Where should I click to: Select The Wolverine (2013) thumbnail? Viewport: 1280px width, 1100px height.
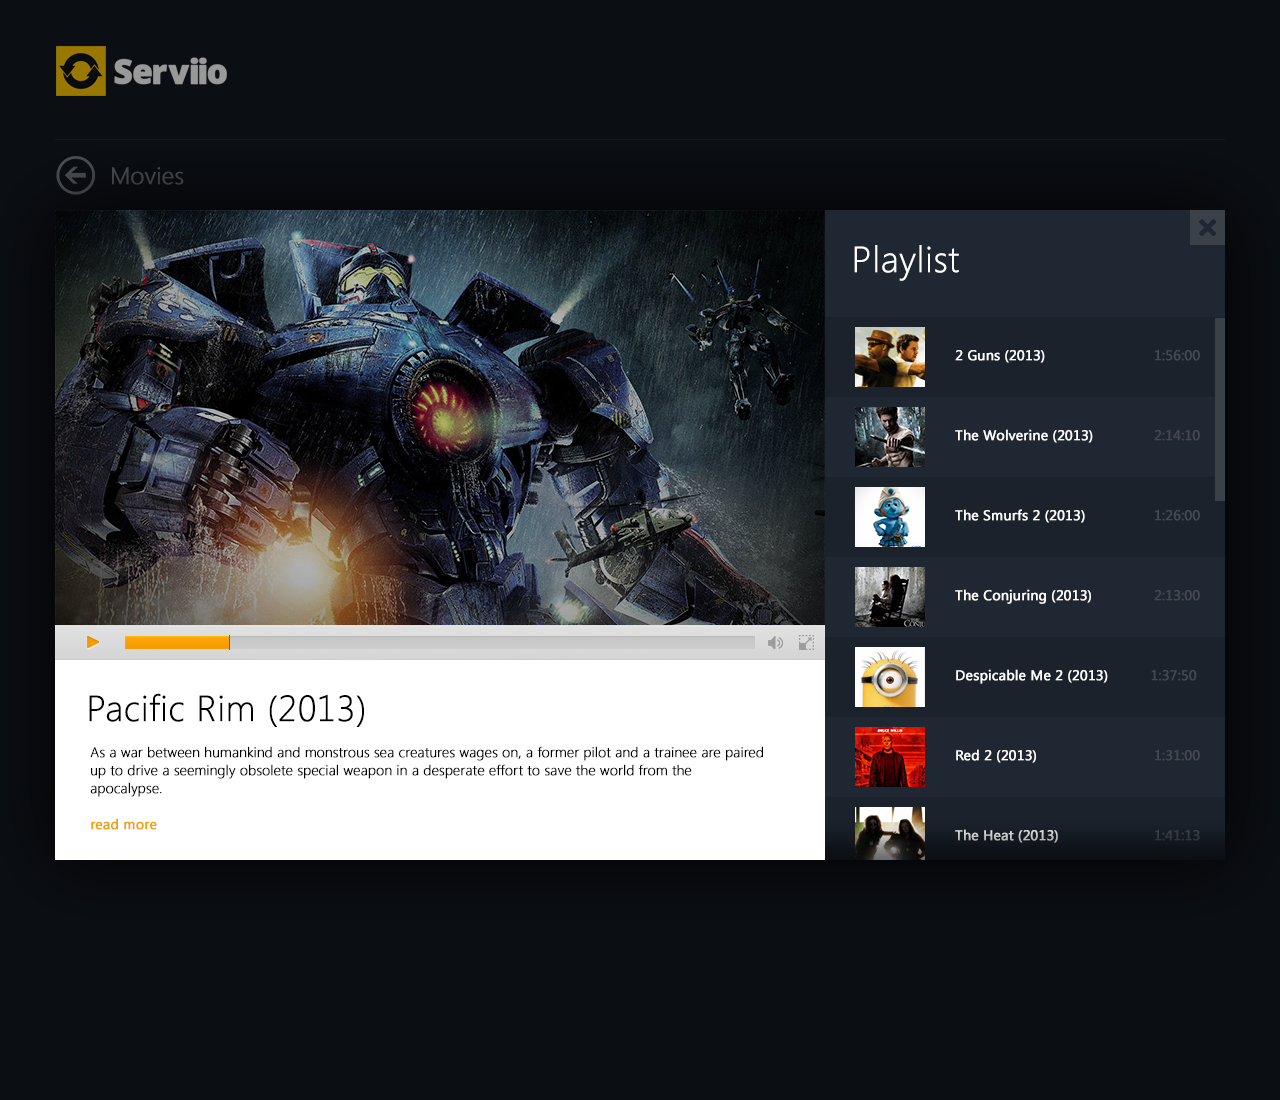click(x=890, y=437)
